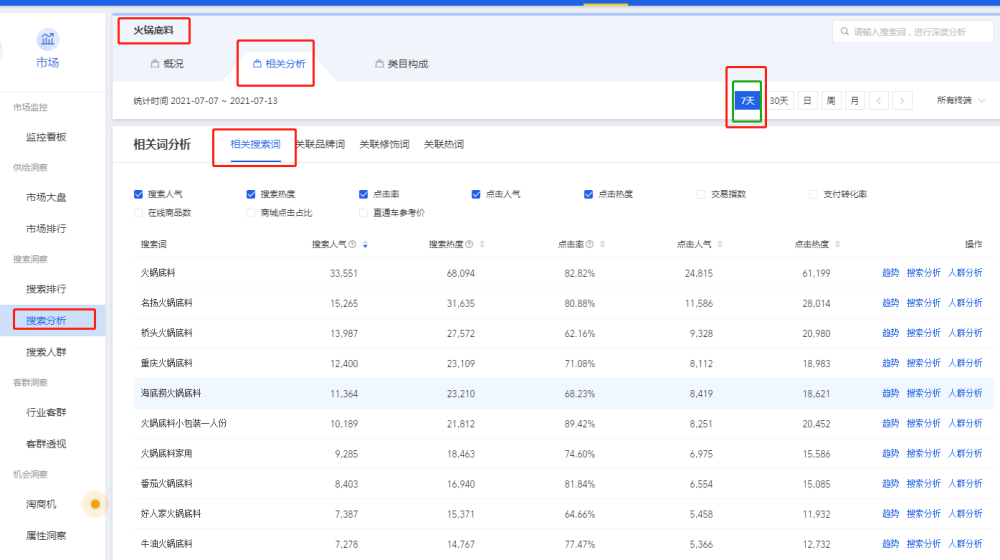The width and height of the screenshot is (1000, 560).
Task: Go to next date period arrow
Action: (x=902, y=101)
